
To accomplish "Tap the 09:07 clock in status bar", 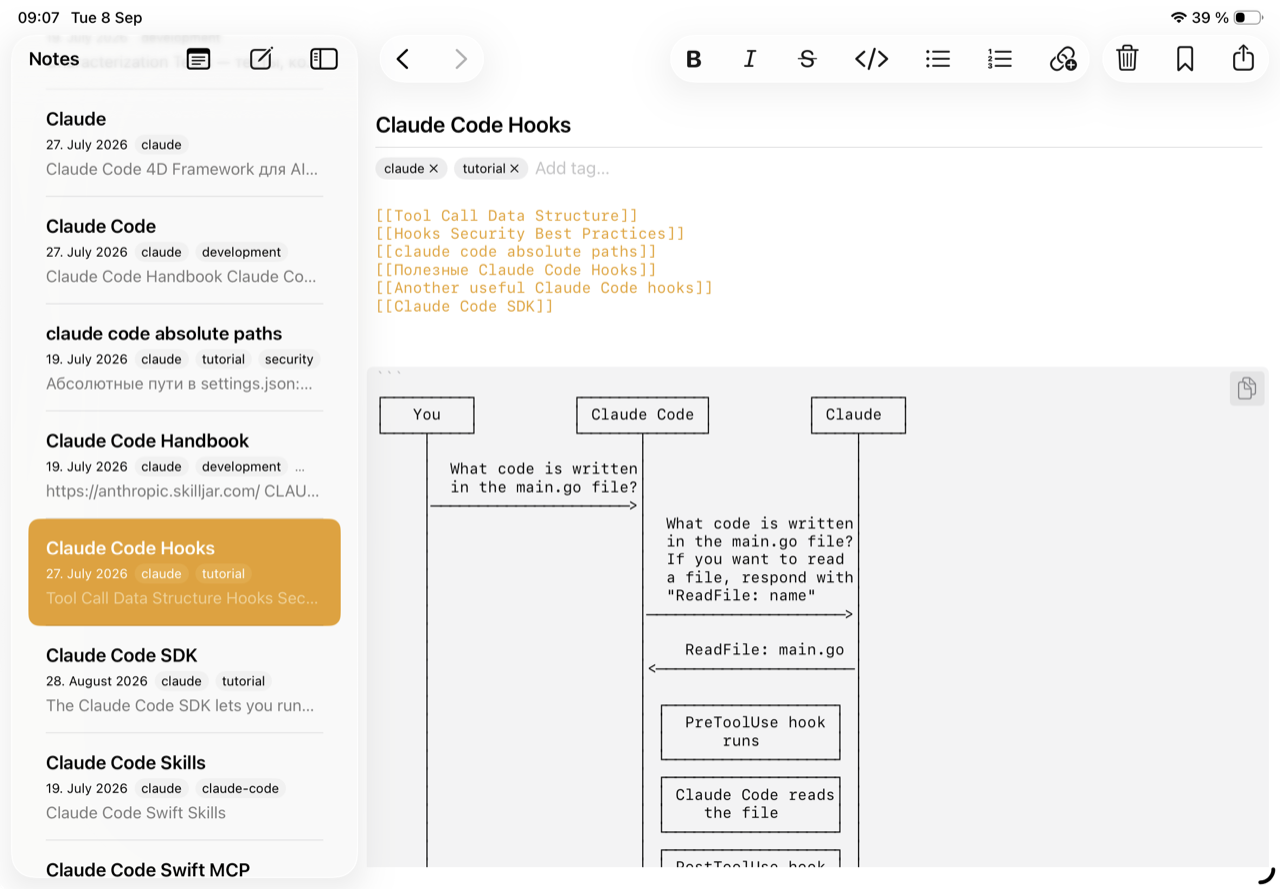I will coord(39,17).
